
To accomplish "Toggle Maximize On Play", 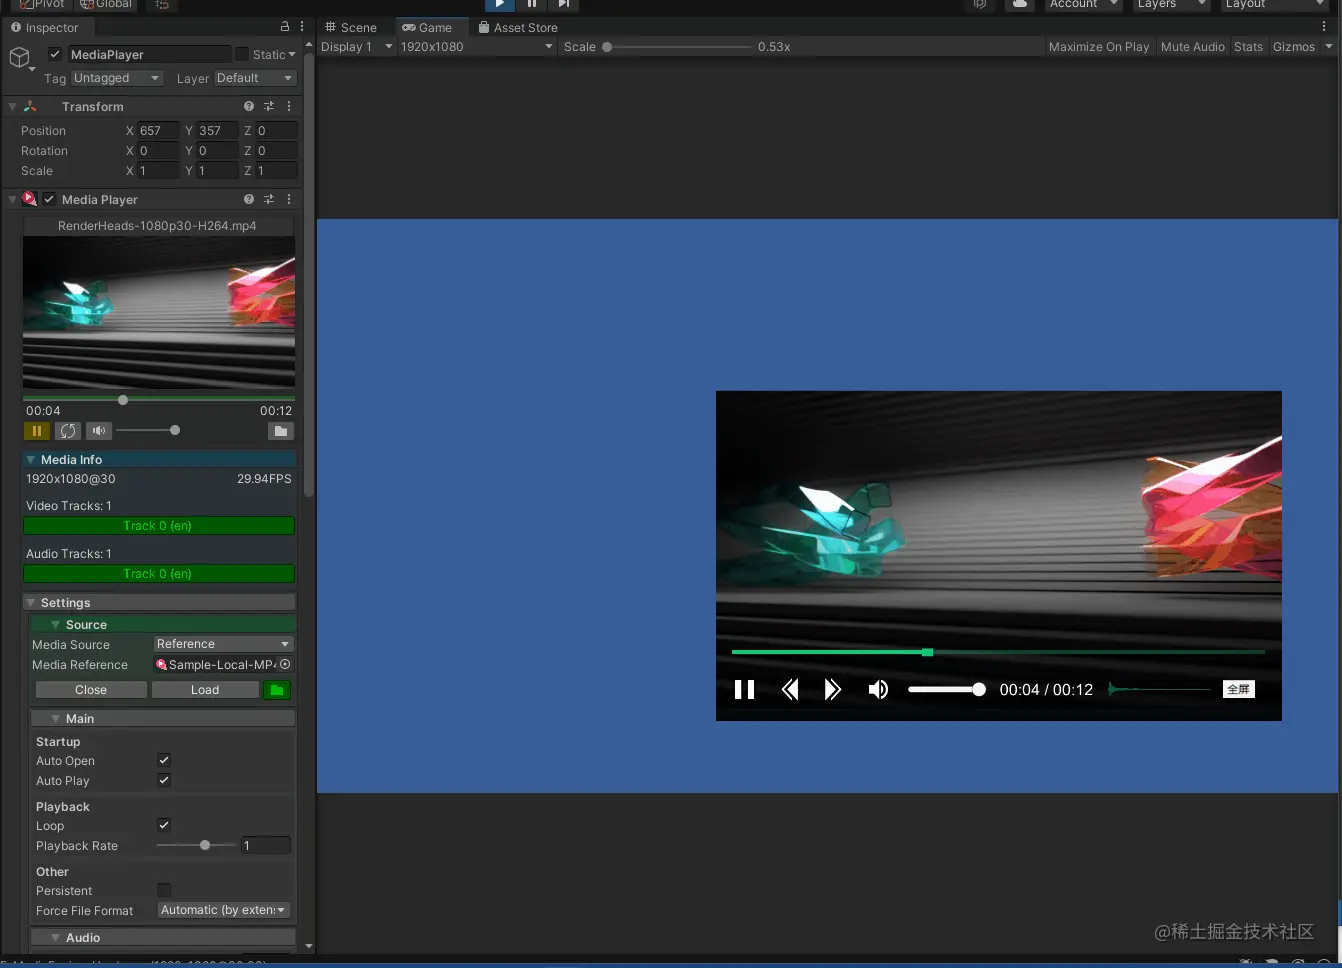I will pyautogui.click(x=1099, y=47).
